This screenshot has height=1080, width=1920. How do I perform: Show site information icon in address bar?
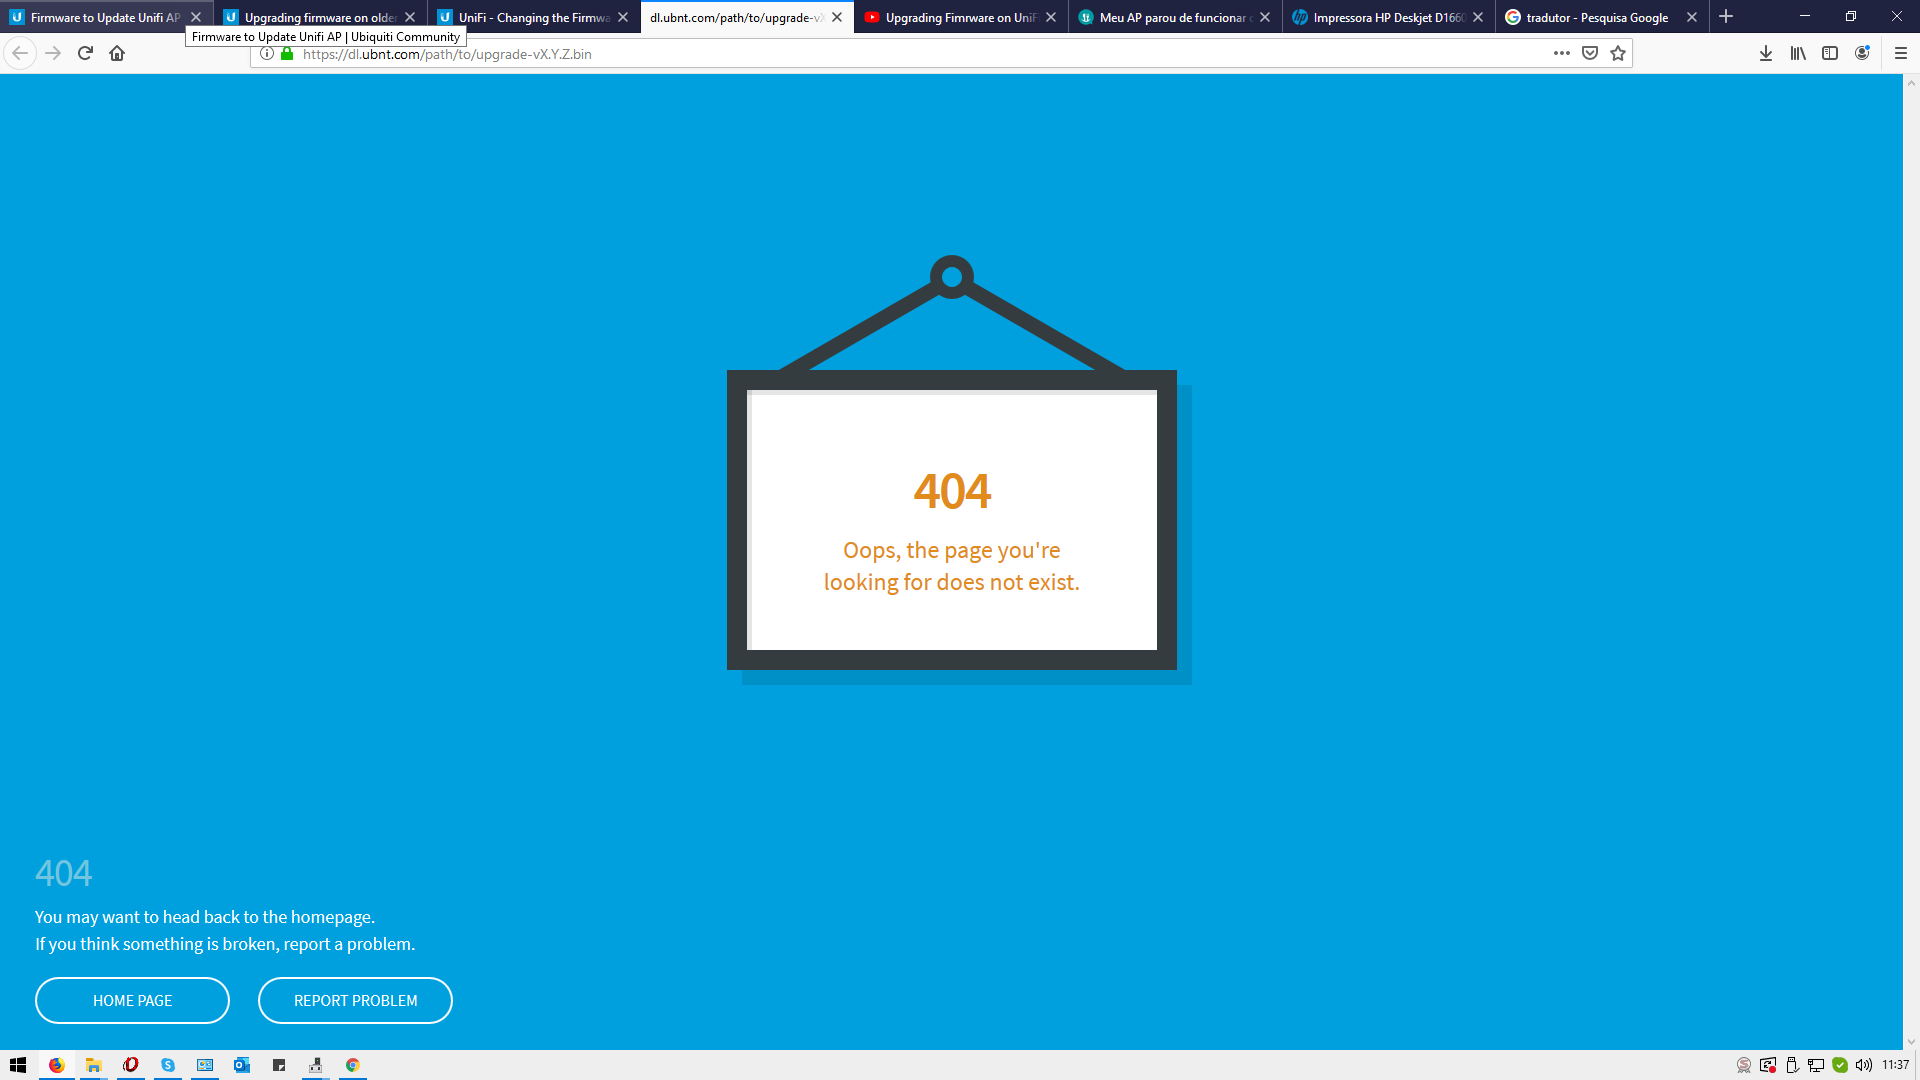coord(267,54)
